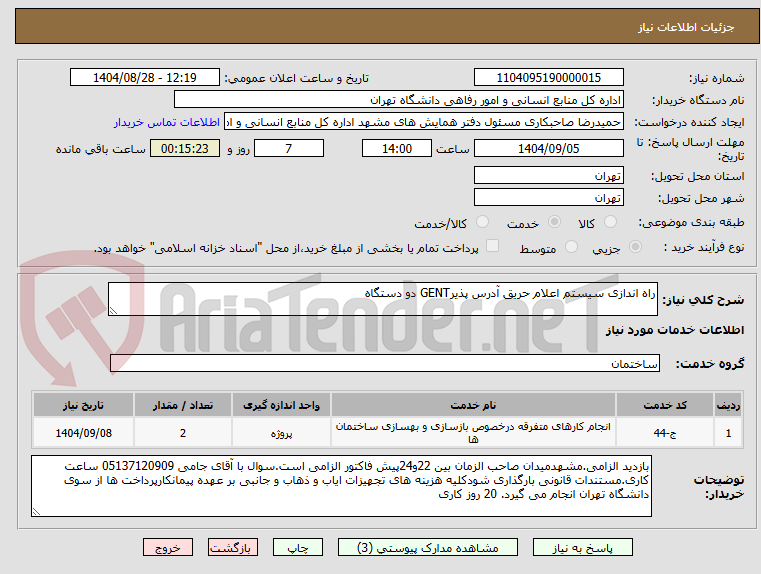This screenshot has width=761, height=574.
Task: Click the ایجاد کننده درخواست field
Action: coord(424,122)
